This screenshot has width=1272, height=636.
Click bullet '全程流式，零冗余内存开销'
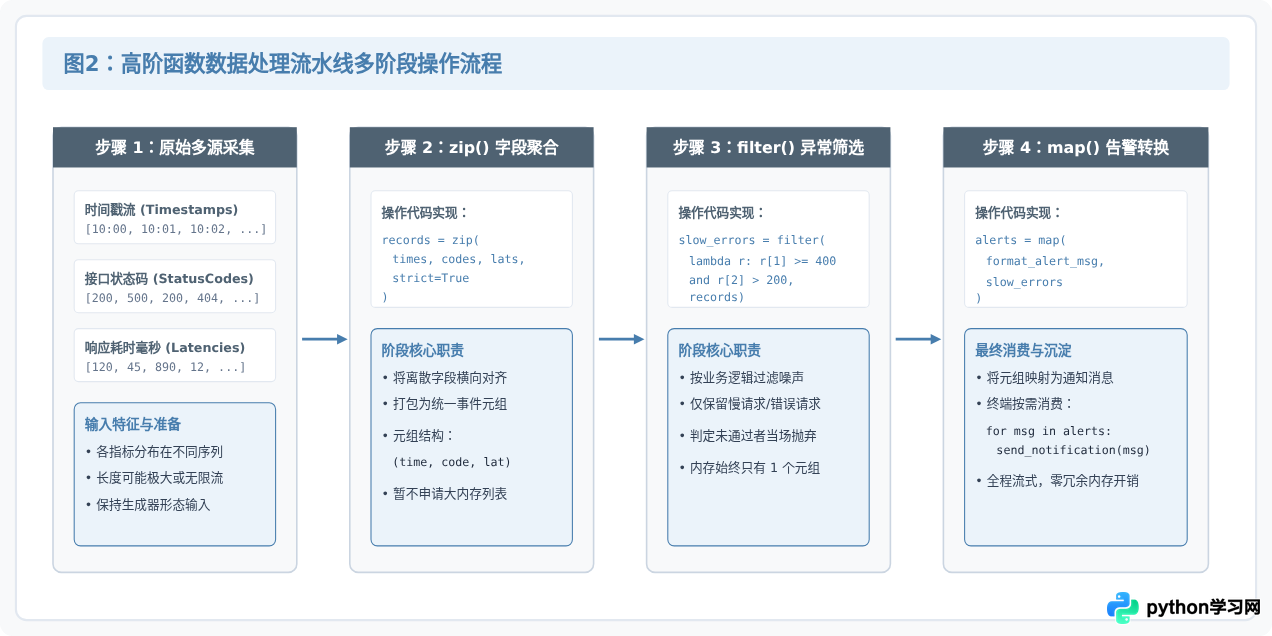coord(1057,481)
